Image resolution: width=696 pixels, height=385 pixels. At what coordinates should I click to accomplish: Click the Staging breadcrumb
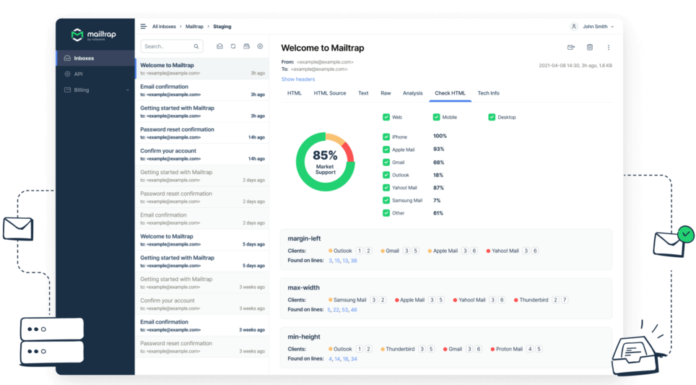[222, 27]
